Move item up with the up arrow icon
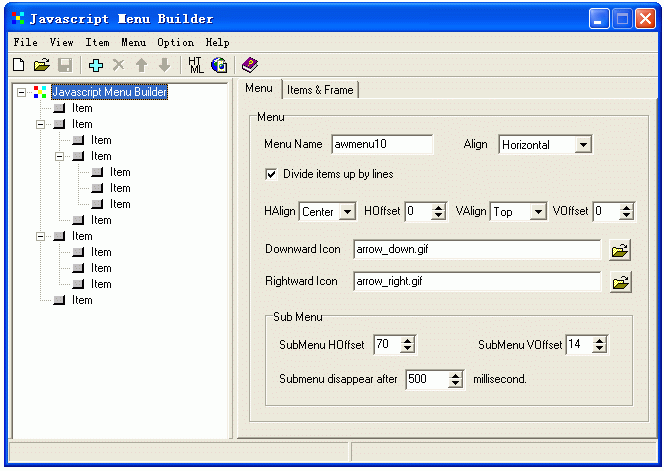Screen dimensions: 664x471 [x=141, y=65]
